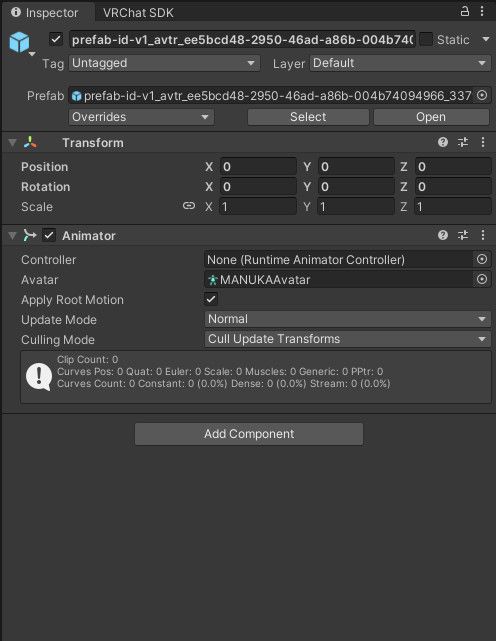Open the Layer dropdown showing Default

400,63
